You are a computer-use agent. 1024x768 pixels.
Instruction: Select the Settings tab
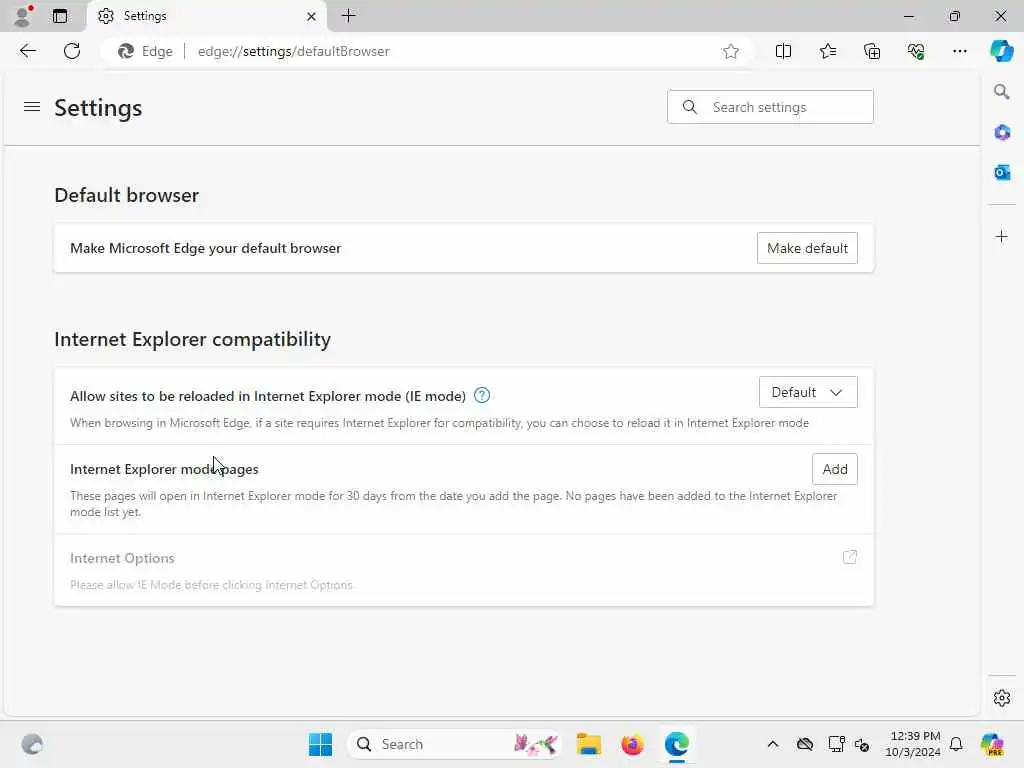coord(206,16)
